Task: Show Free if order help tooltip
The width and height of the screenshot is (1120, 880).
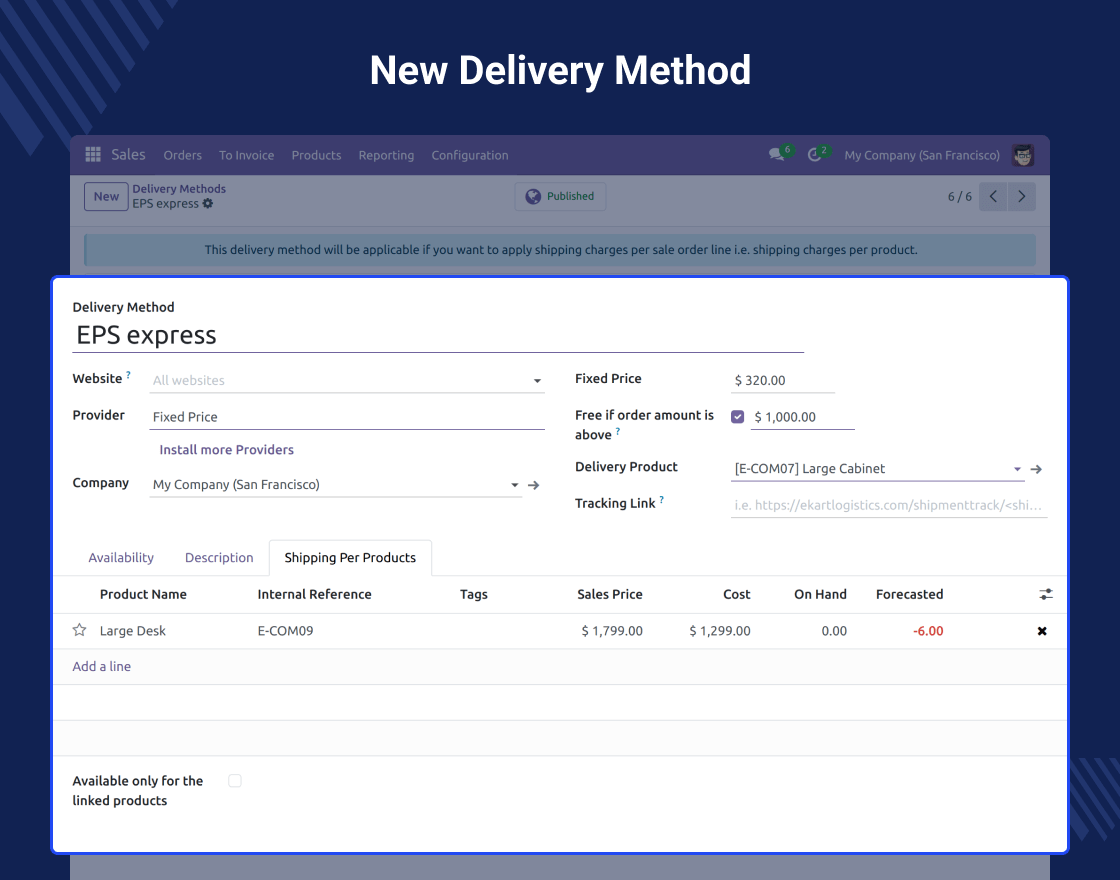Action: [x=618, y=431]
